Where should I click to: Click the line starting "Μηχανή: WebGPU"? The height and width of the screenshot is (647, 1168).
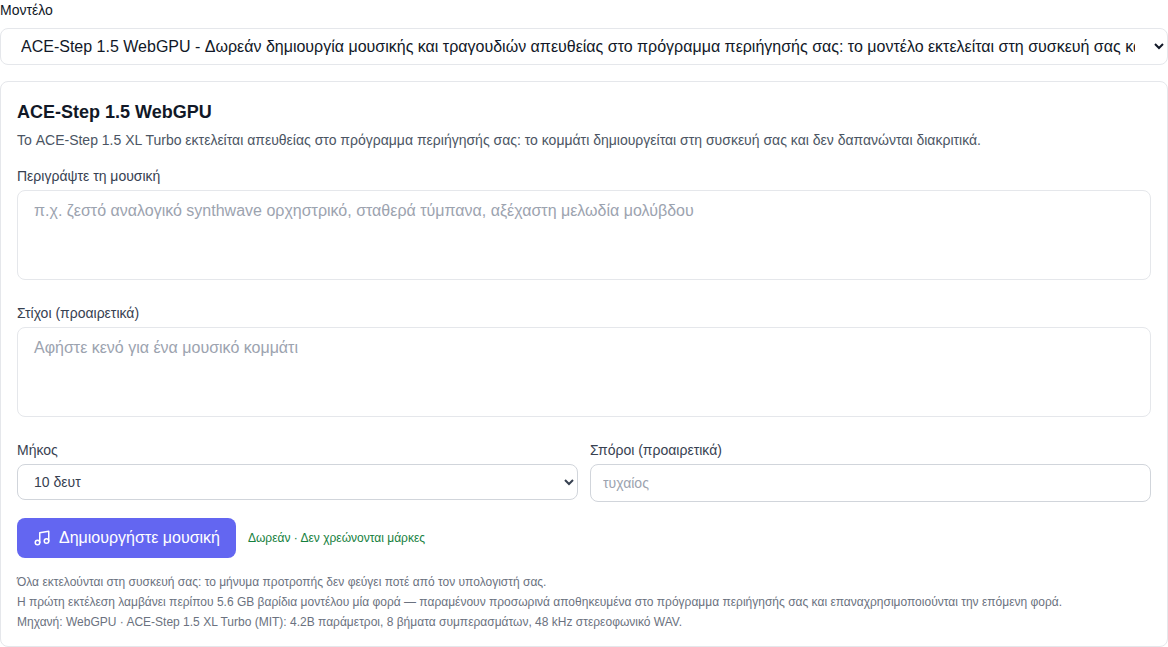click(x=349, y=622)
